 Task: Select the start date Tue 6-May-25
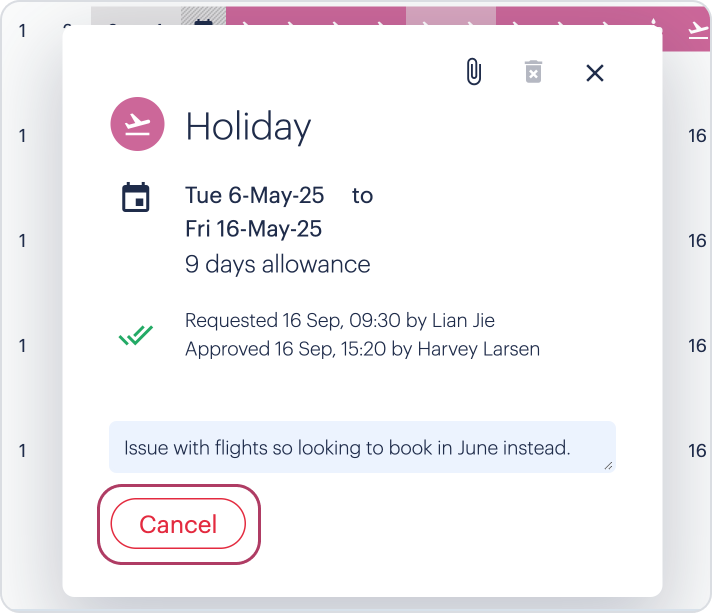(254, 195)
